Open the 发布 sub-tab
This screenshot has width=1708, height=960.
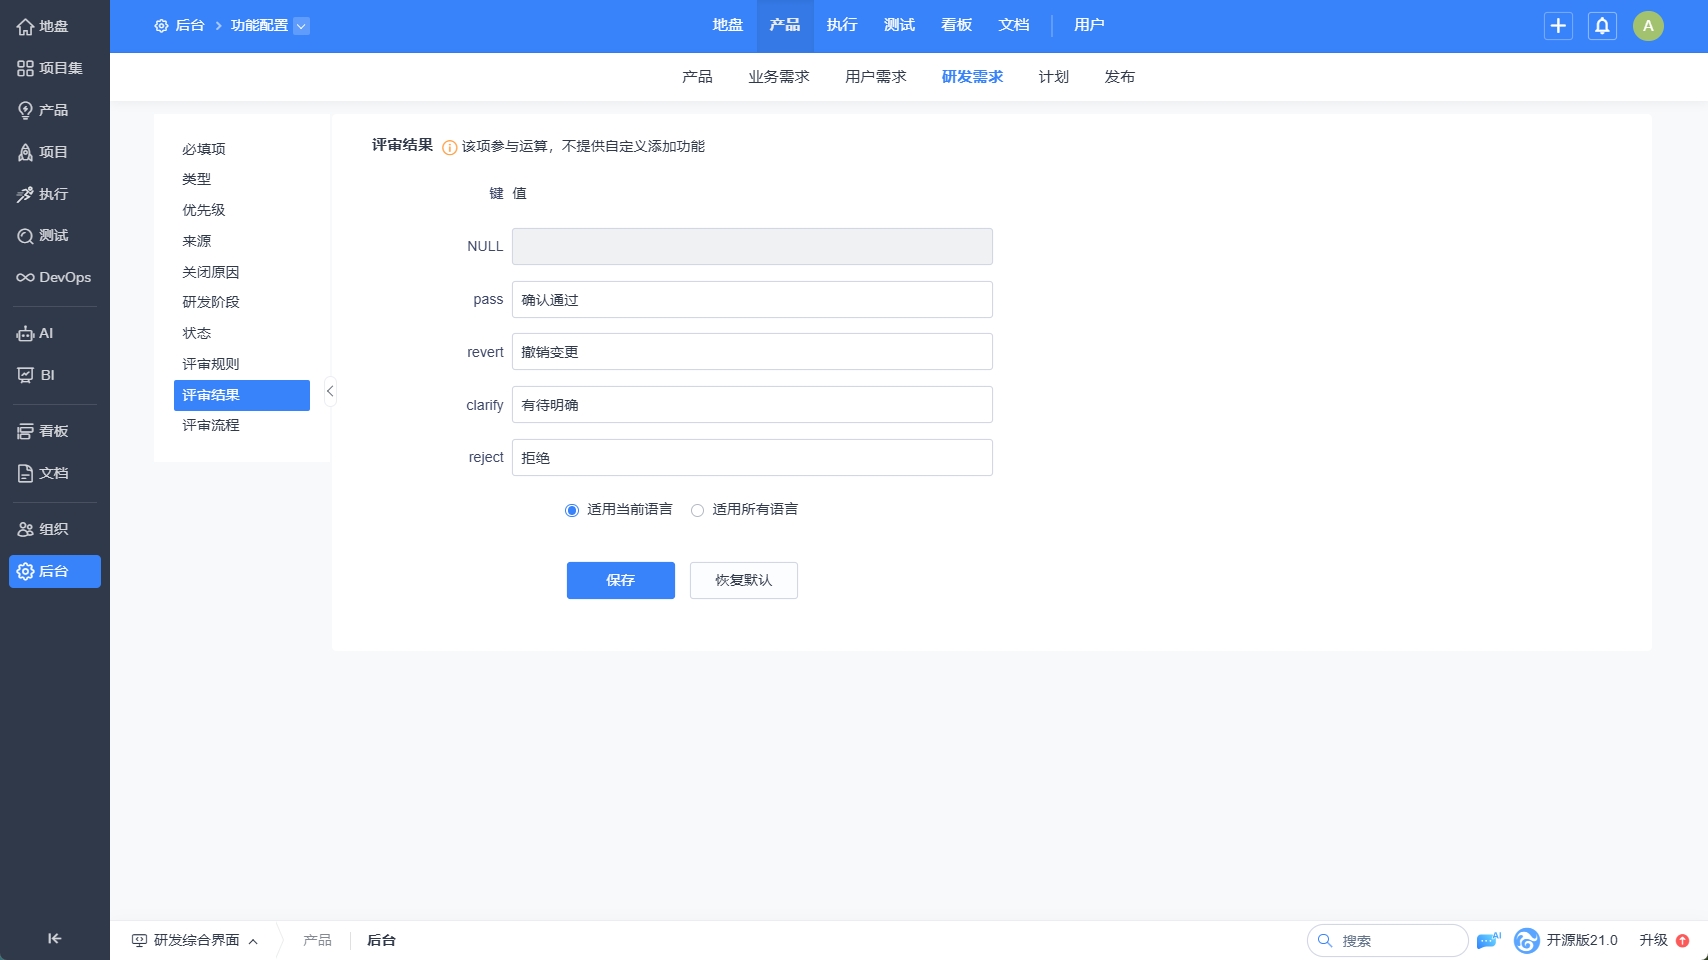[x=1120, y=77]
